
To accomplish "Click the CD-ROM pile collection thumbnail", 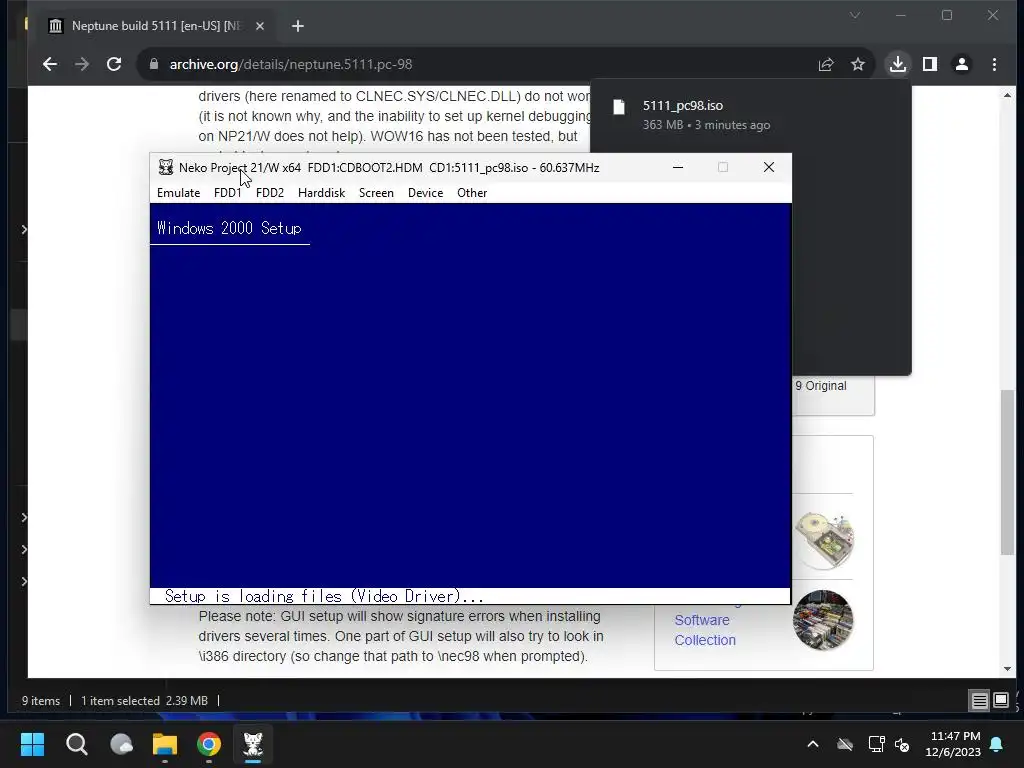I will (x=823, y=620).
